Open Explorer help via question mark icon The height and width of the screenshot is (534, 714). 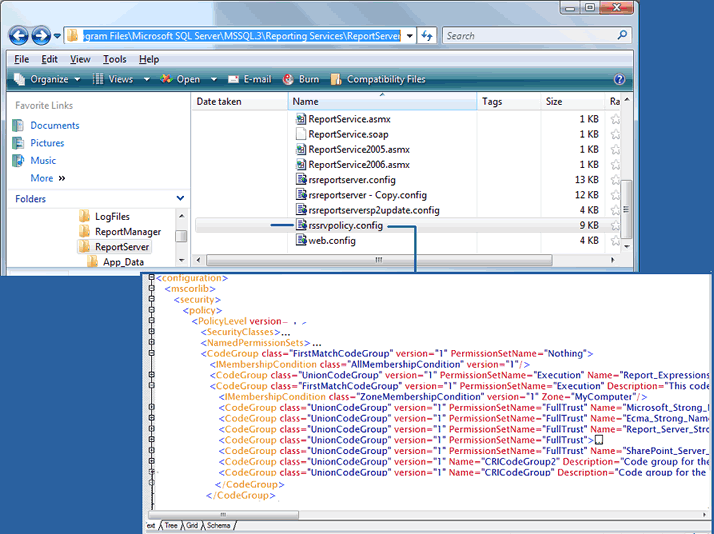619,79
